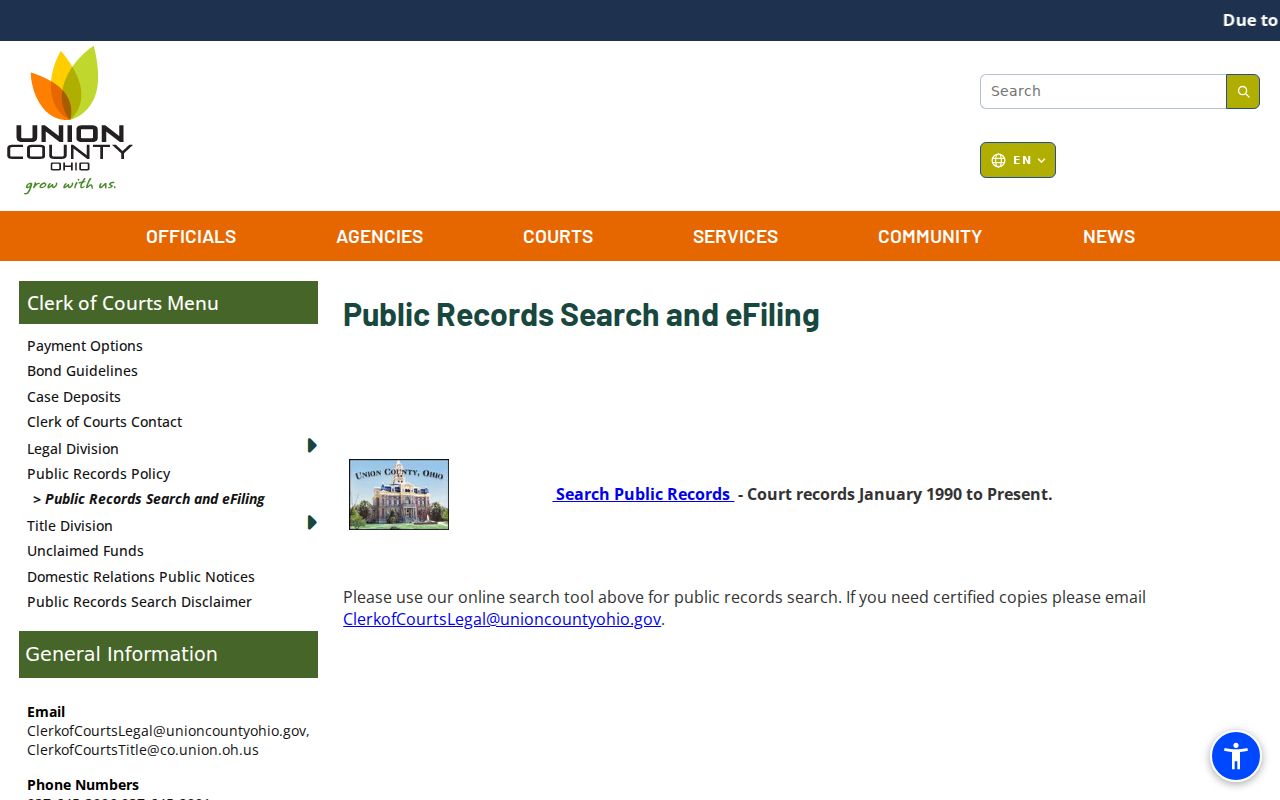Image resolution: width=1280 pixels, height=800 pixels.
Task: Open Case Deposits page
Action: click(x=74, y=397)
